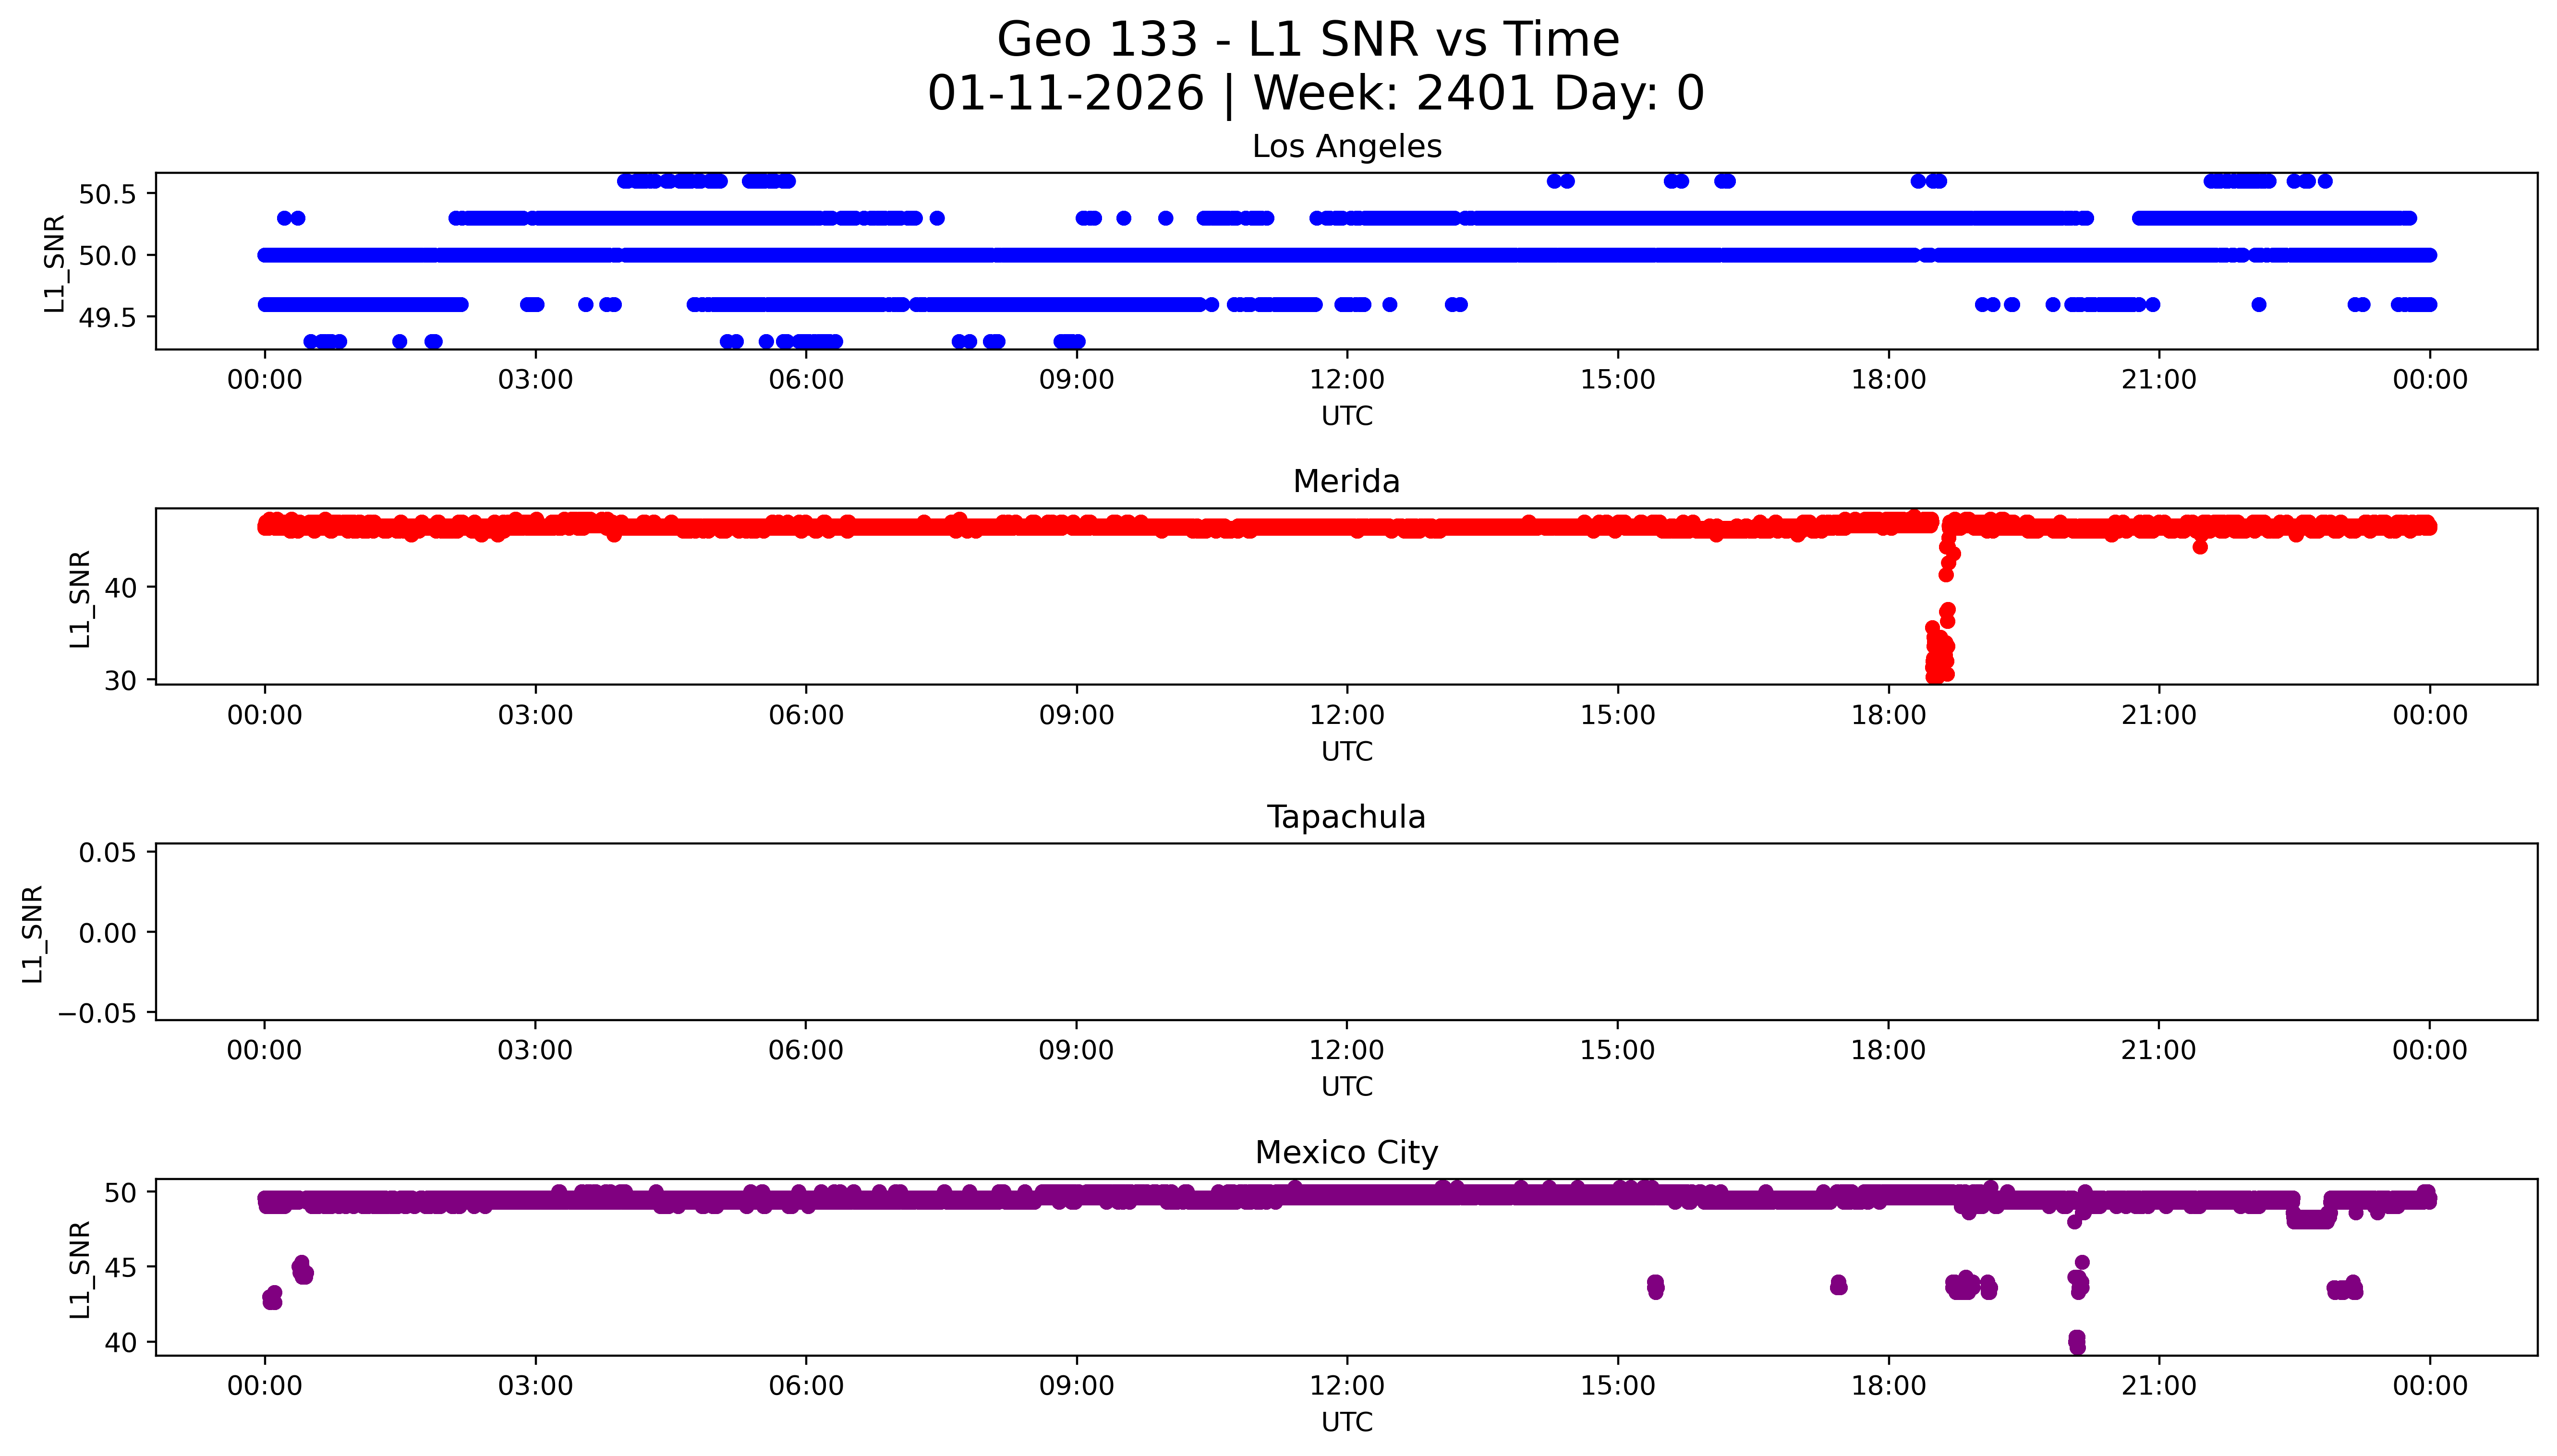Click the purple points near 43 at Mexico City start
Viewport: 2557px width, 1456px height.
[272, 1298]
